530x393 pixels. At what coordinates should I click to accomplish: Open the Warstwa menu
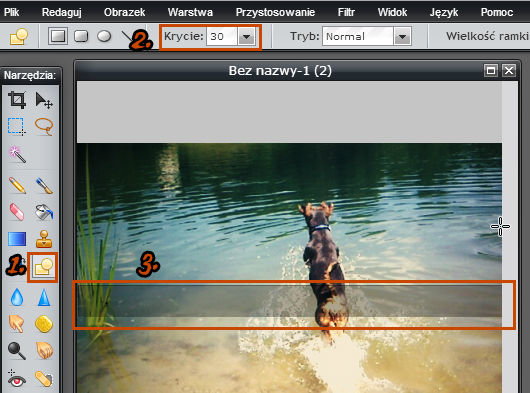pyautogui.click(x=190, y=12)
